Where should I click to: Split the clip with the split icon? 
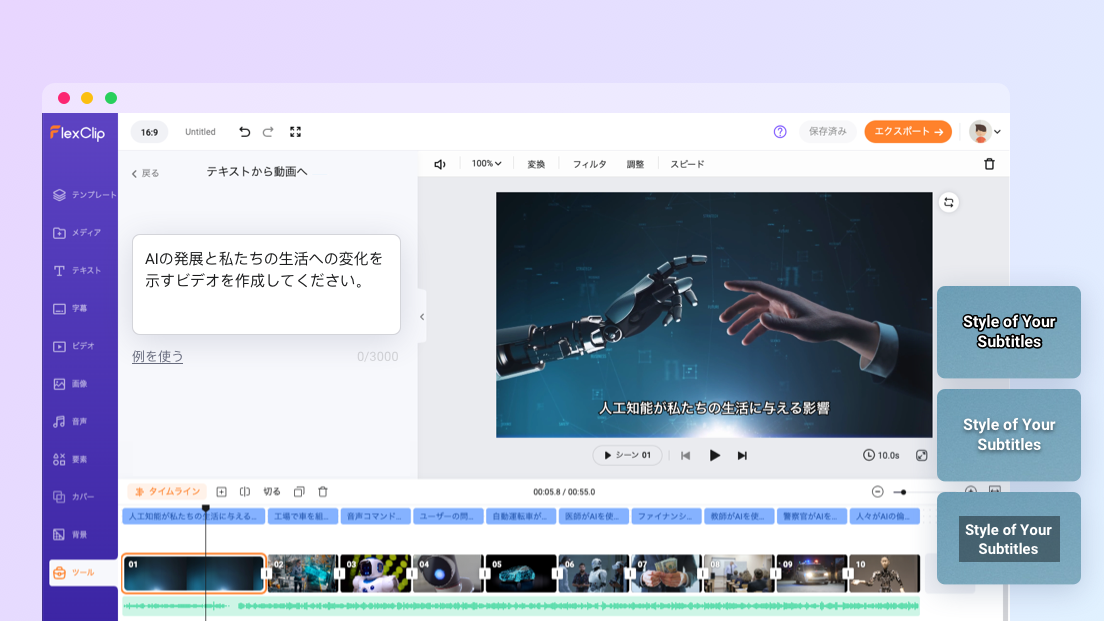244,491
